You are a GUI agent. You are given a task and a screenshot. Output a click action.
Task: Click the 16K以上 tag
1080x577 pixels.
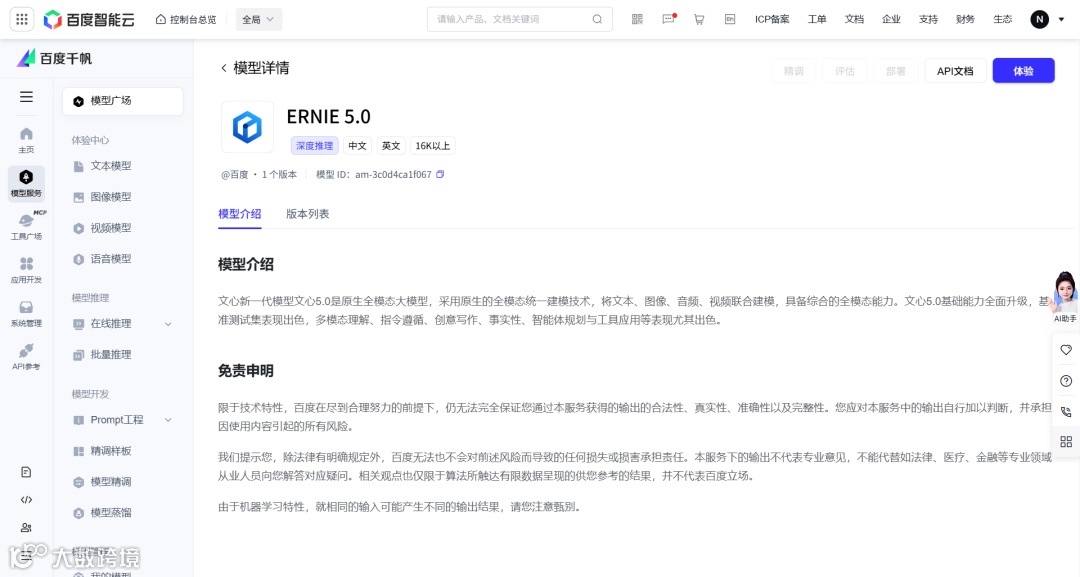pos(433,146)
